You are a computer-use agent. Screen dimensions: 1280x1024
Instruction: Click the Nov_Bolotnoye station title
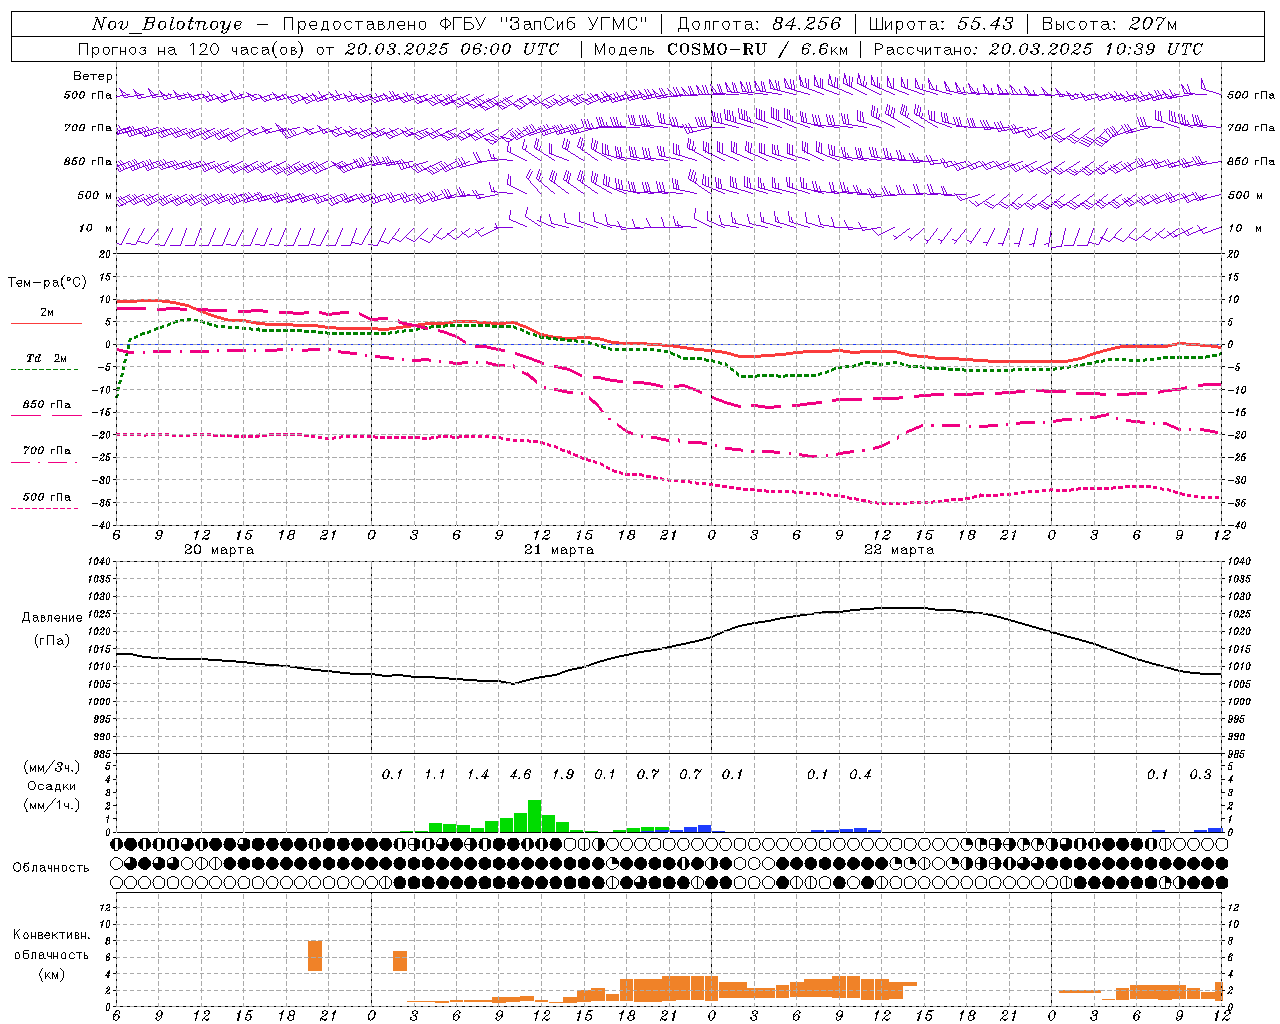click(166, 24)
